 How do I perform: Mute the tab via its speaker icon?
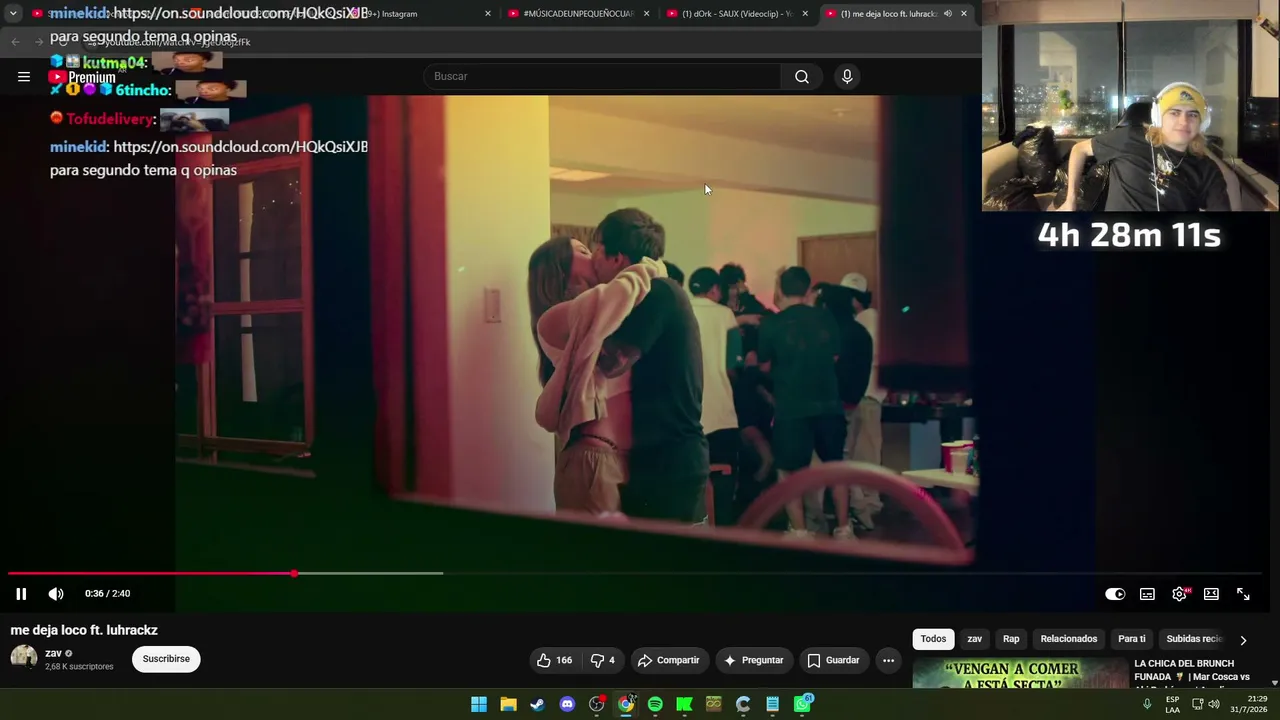(x=947, y=14)
